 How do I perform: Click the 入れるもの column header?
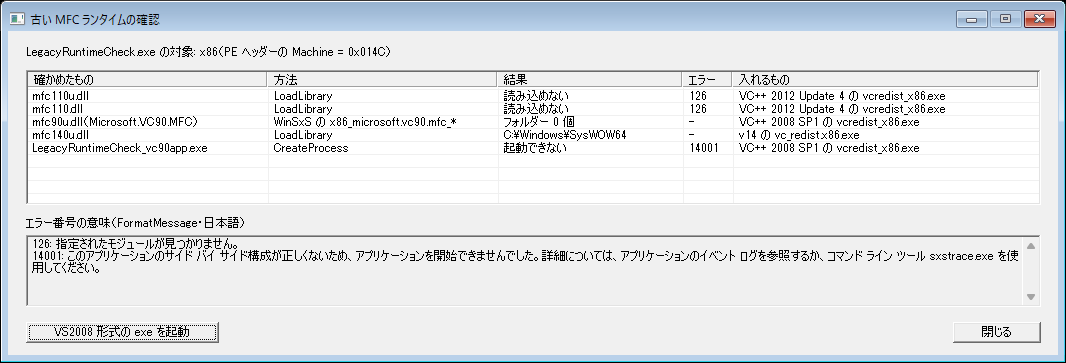(884, 80)
